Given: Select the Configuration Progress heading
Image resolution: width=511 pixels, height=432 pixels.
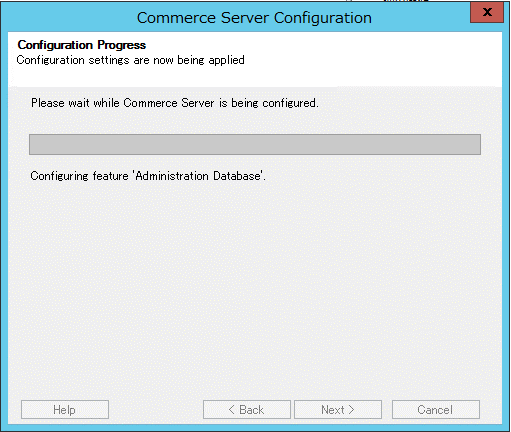Looking at the screenshot, I should tap(82, 45).
